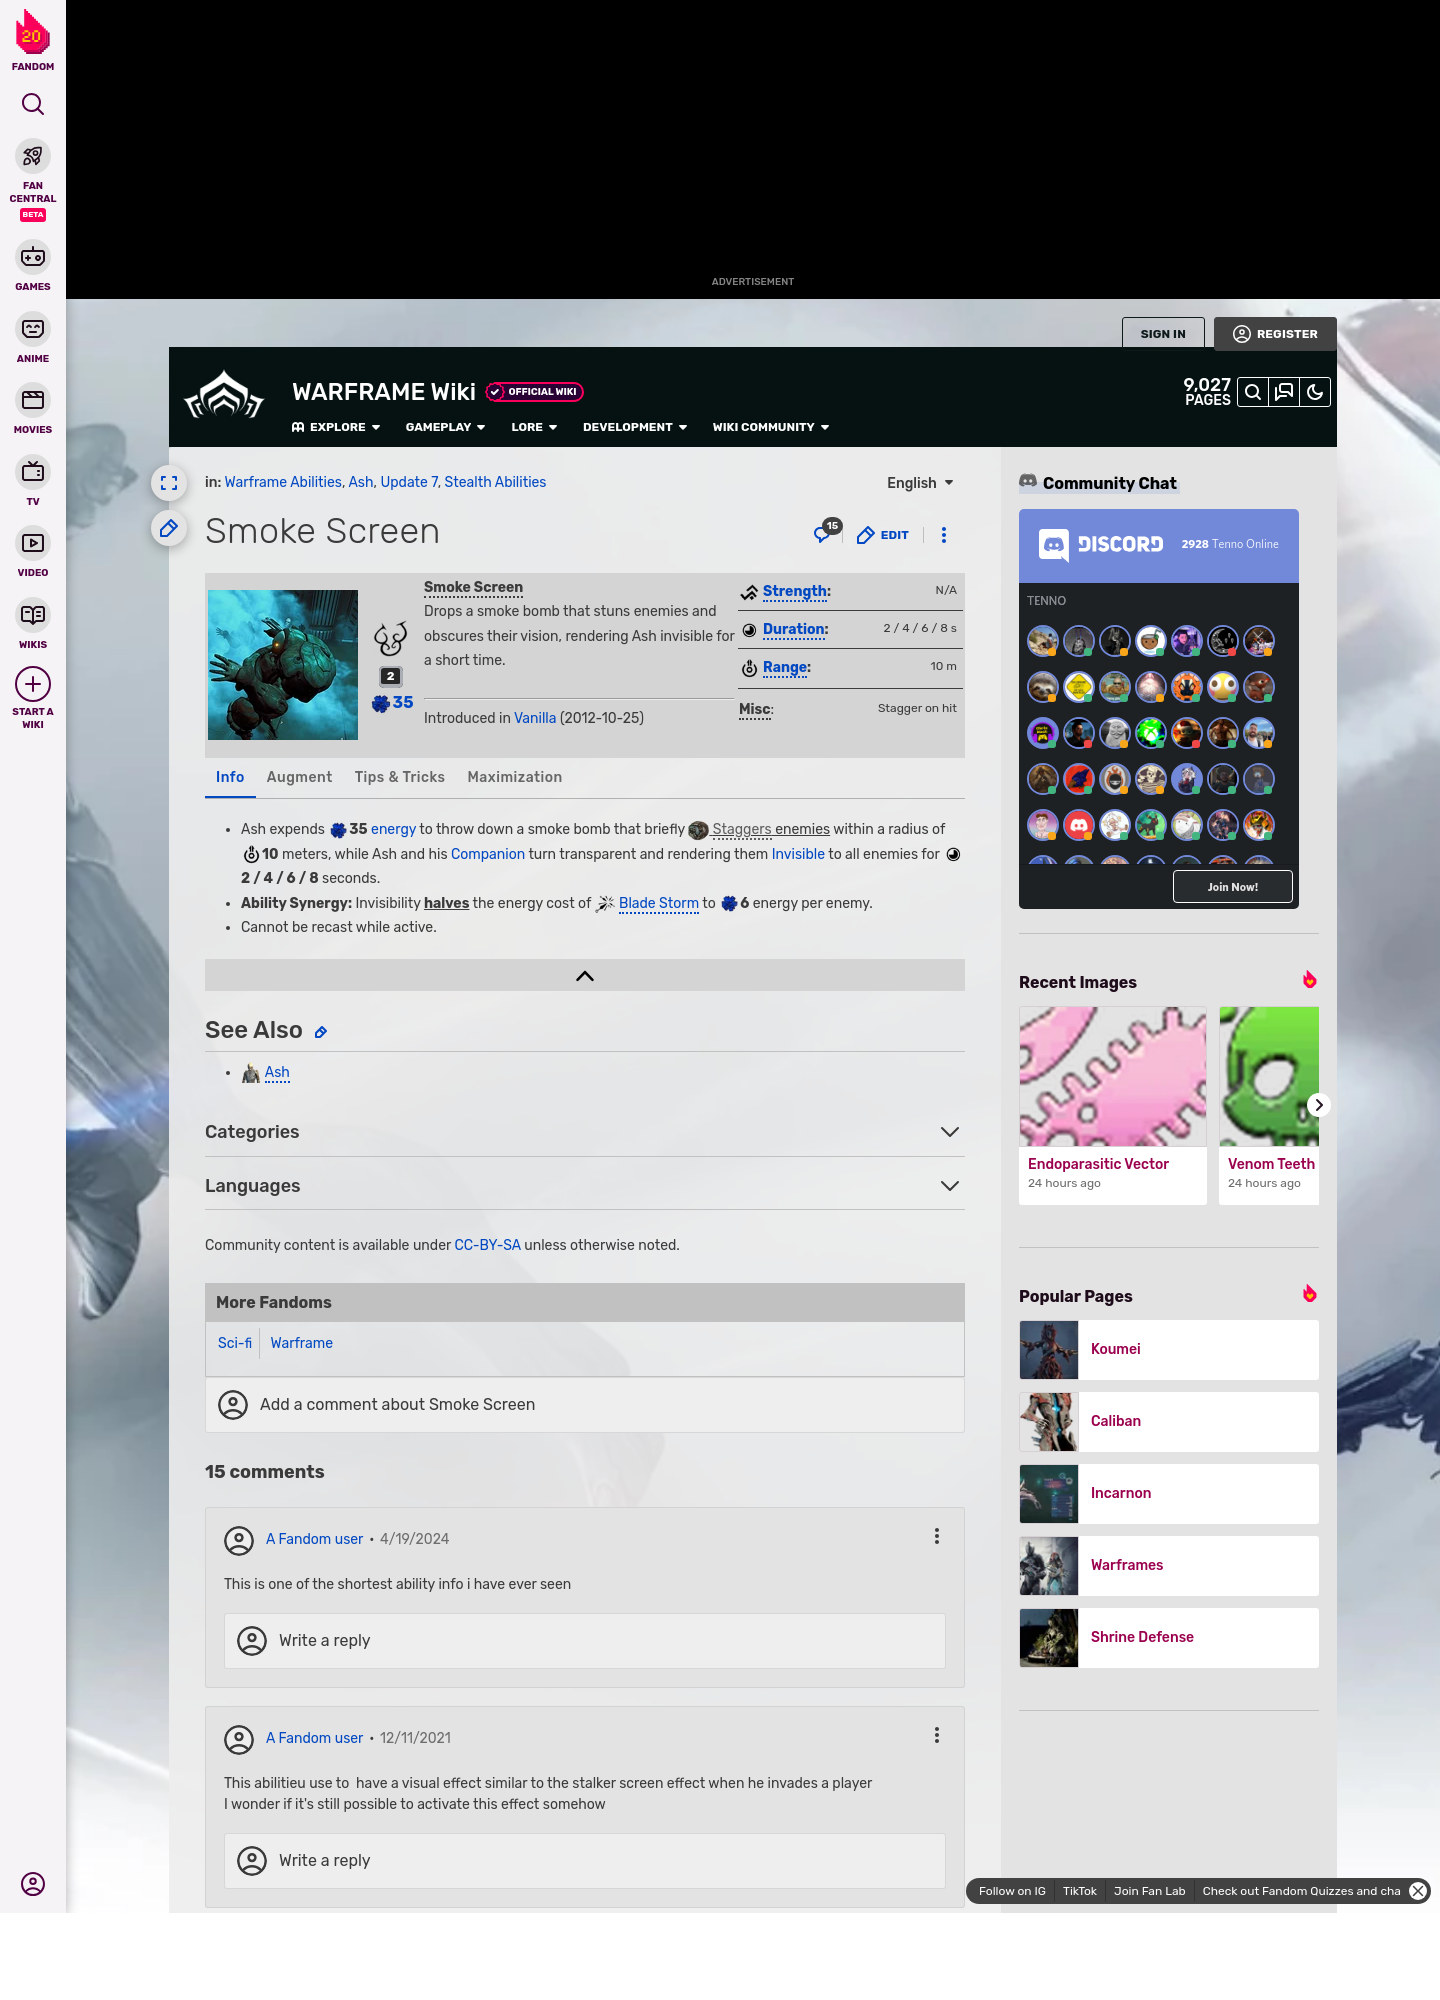Screen dimensions: 1440x2000
Task: Open the CC-BY-SA license link
Action: pos(488,1245)
